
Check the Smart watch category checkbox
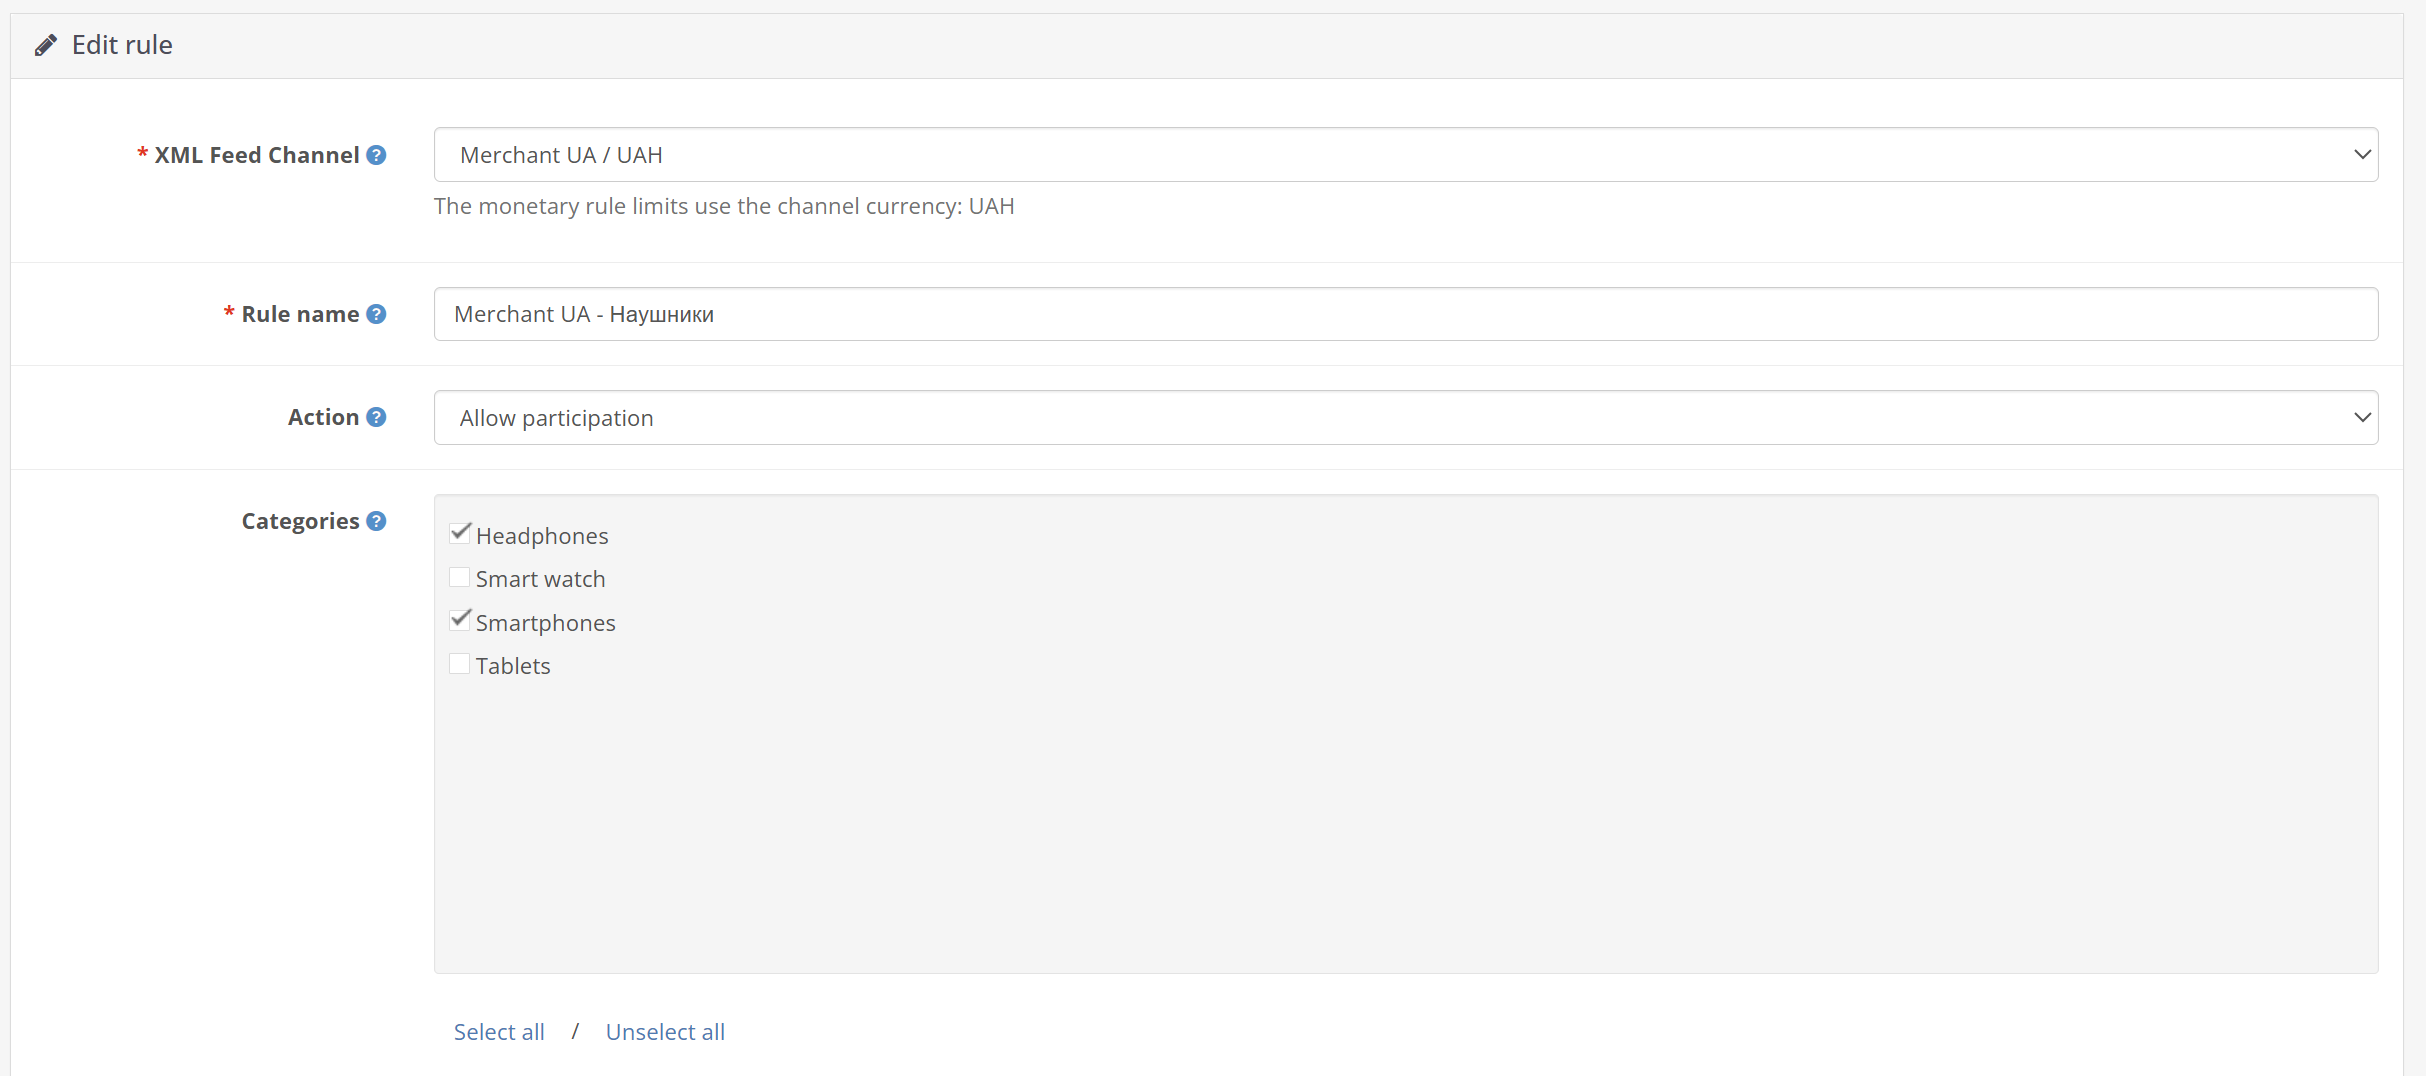pyautogui.click(x=460, y=577)
